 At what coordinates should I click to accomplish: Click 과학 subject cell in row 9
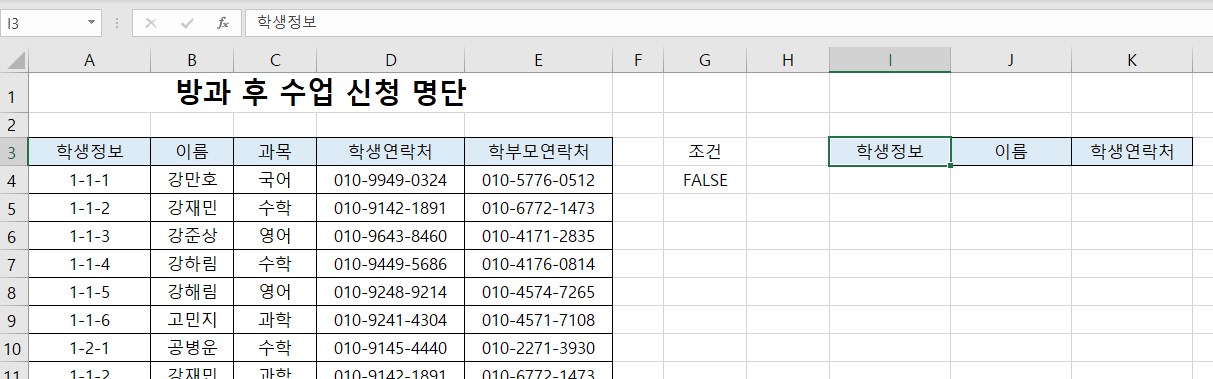pos(275,320)
